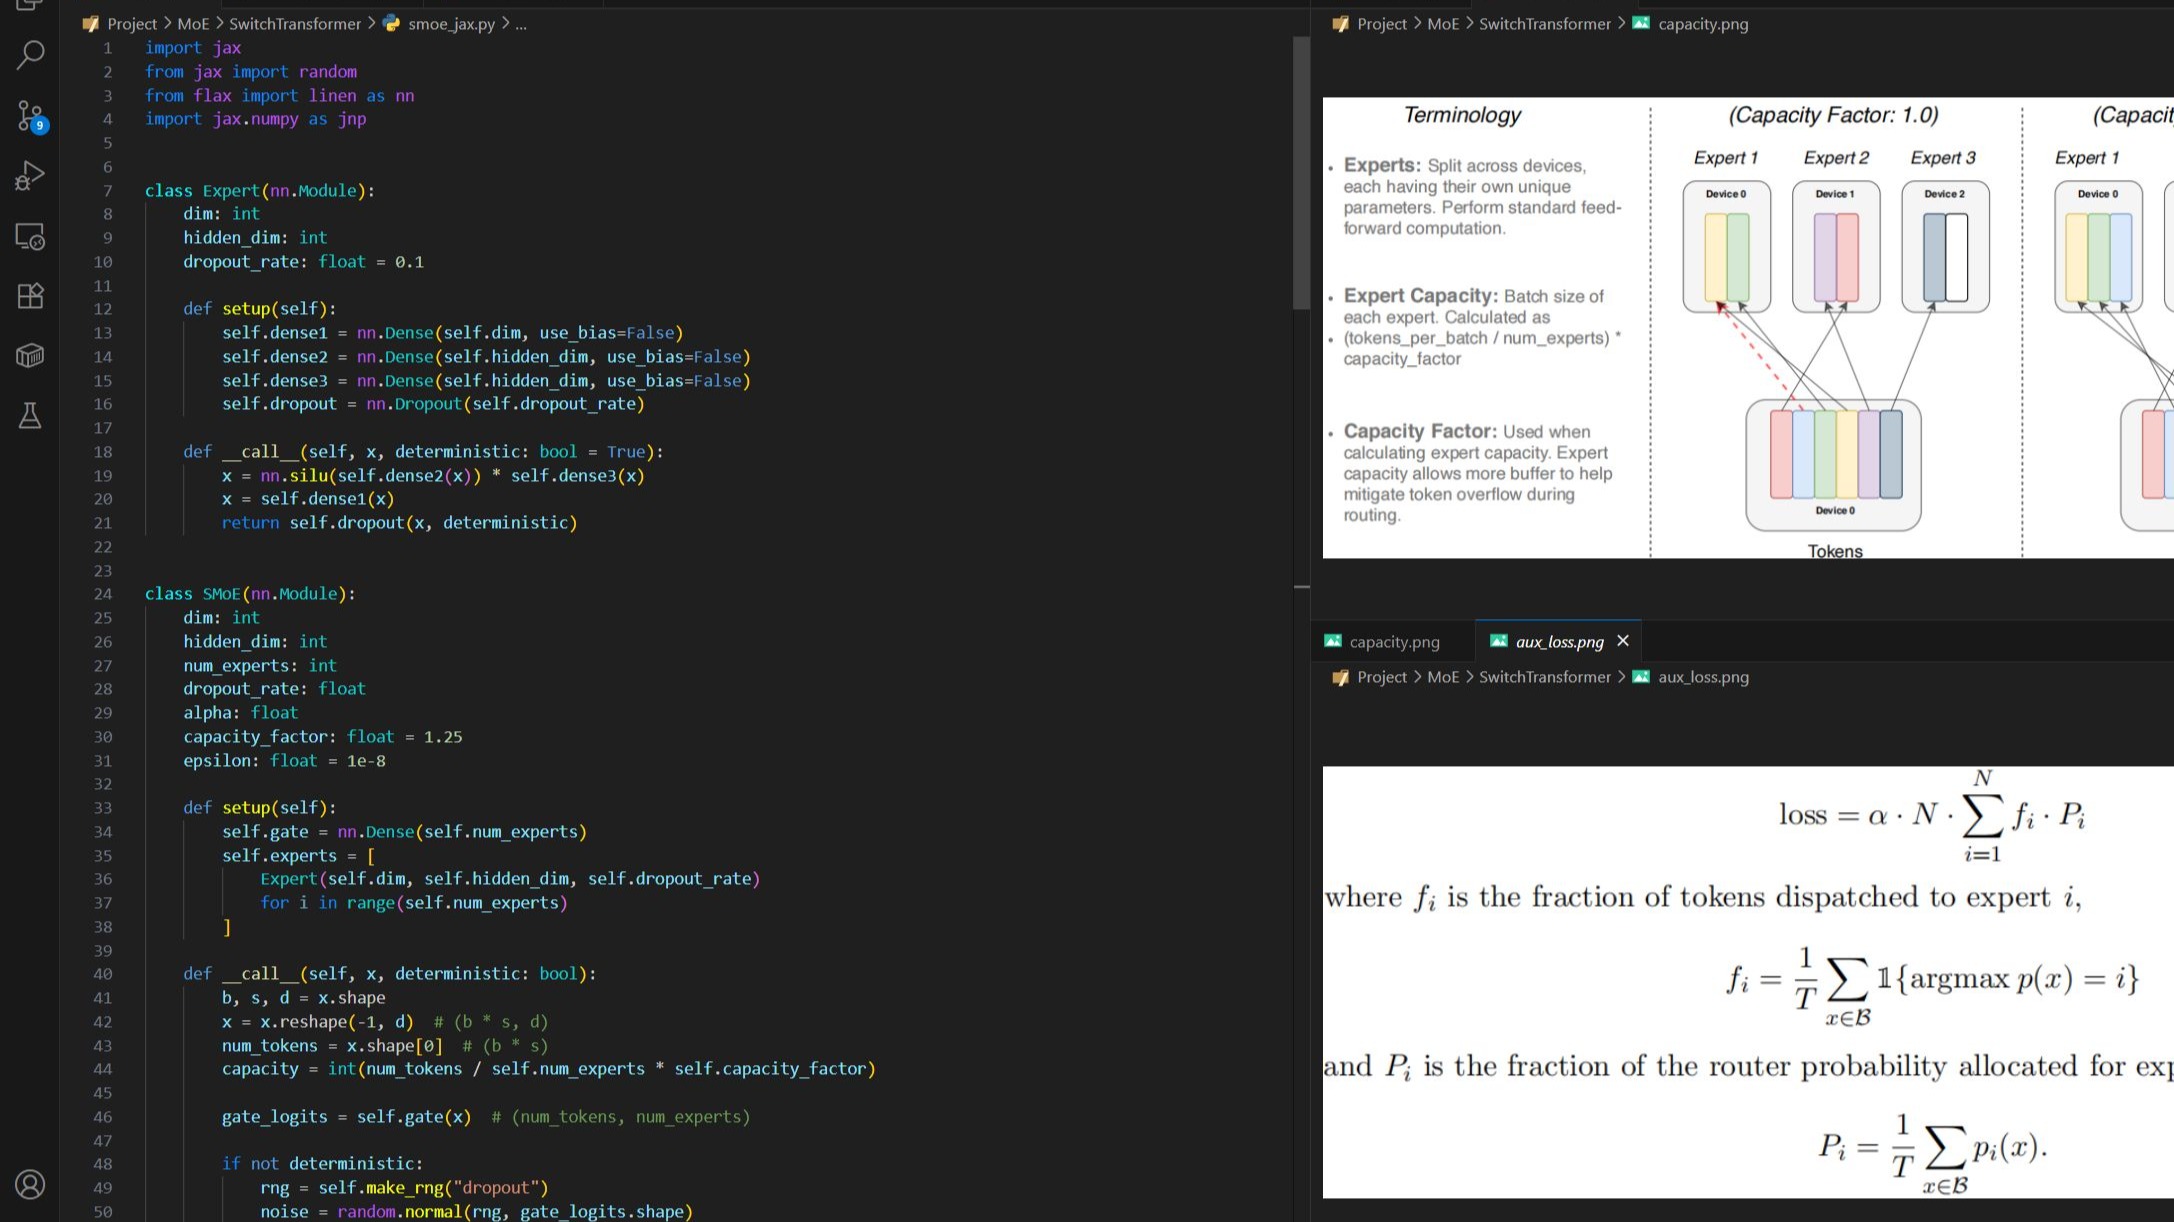Open MoE breadcrumb folder above code editor
Viewport: 2174px width, 1222px height.
tap(193, 24)
